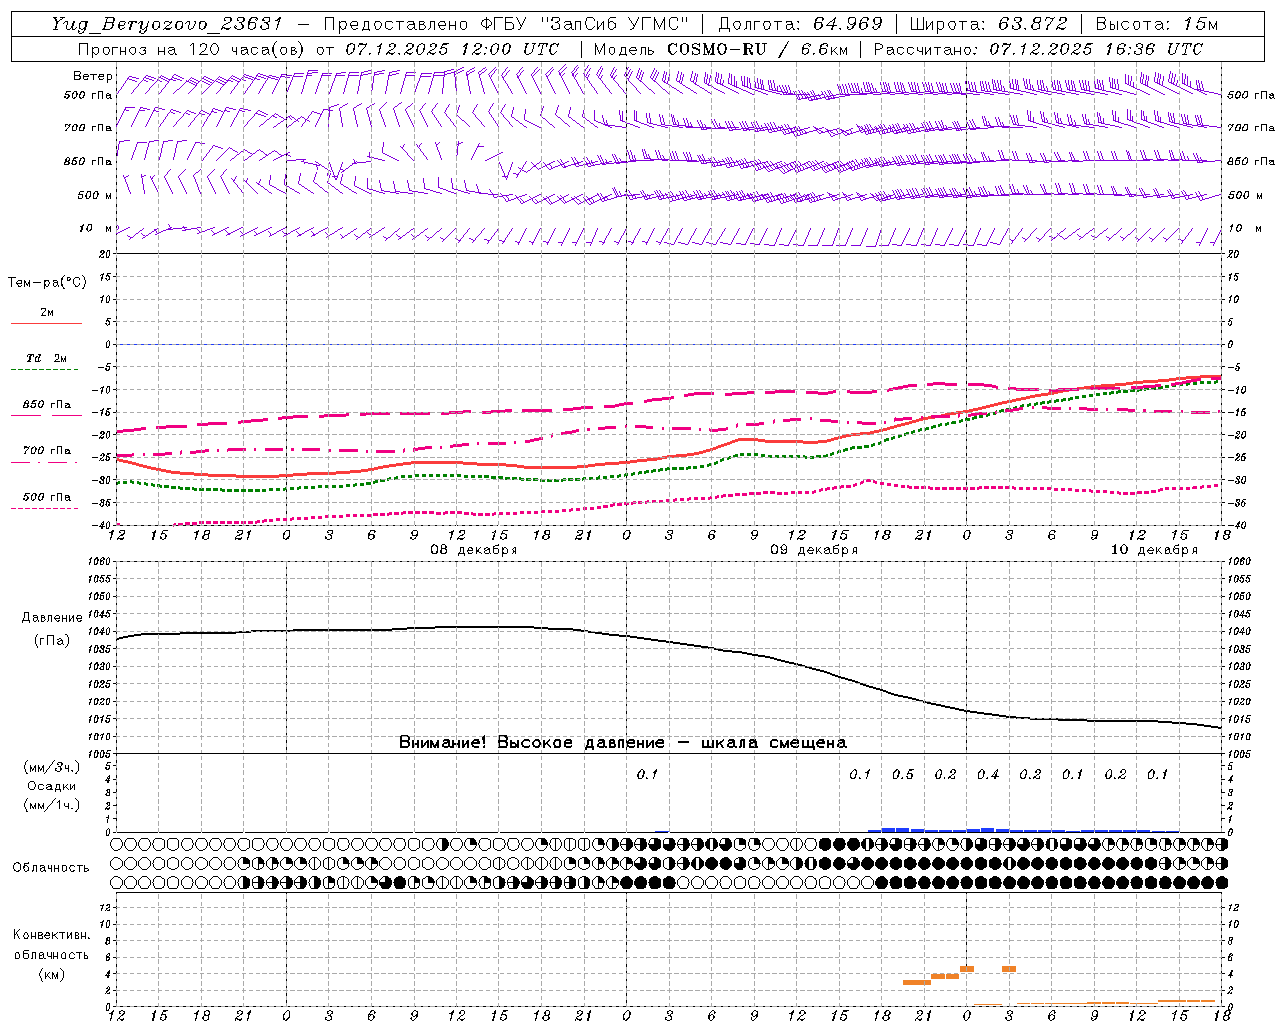Click the Модель COSMO-RU / 6.6км label
Screen dimensions: 1280x1024
click(x=720, y=48)
